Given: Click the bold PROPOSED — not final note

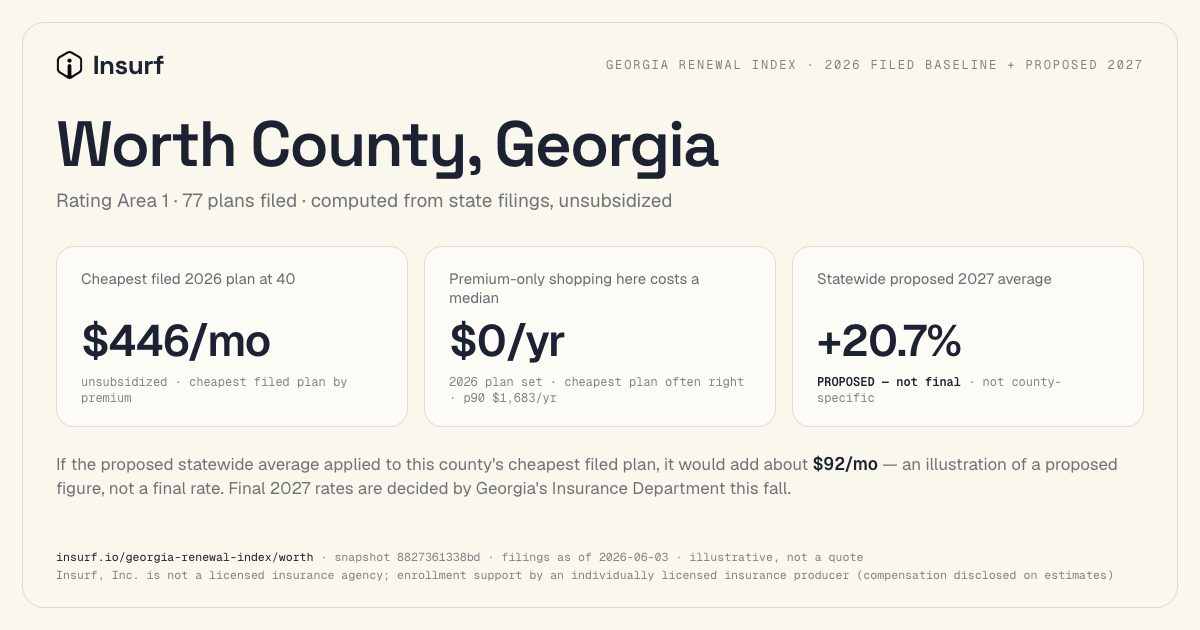Looking at the screenshot, I should 888,382.
